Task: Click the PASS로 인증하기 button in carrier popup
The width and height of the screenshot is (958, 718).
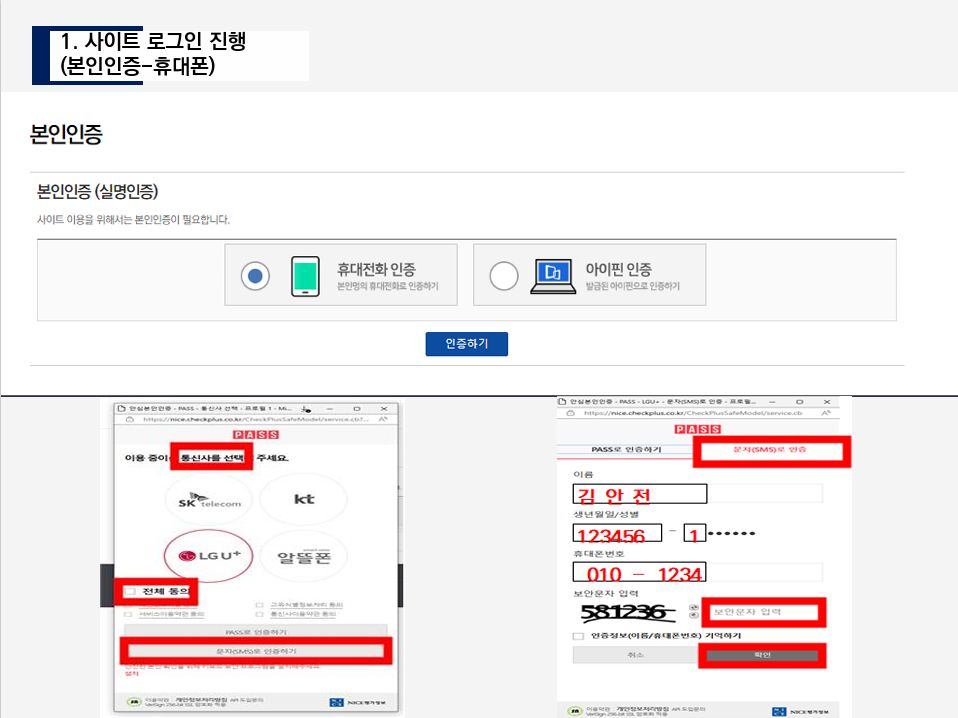Action: pyautogui.click(x=256, y=632)
